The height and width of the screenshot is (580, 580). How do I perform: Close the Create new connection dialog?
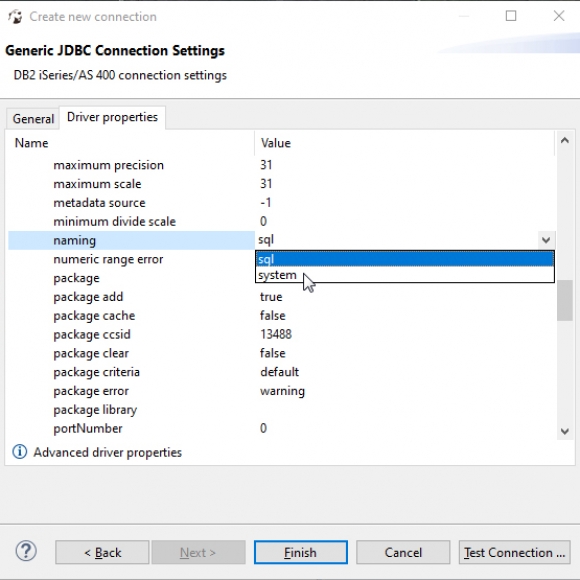(x=559, y=16)
